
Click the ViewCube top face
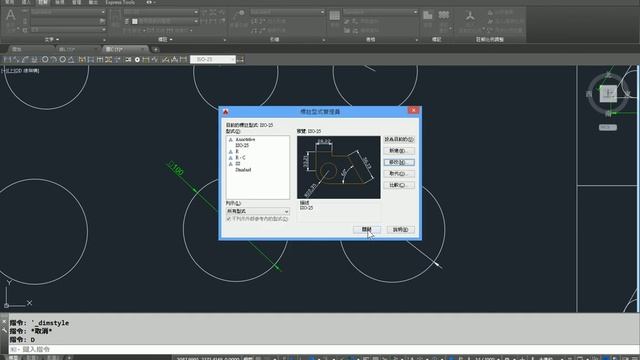pyautogui.click(x=608, y=93)
